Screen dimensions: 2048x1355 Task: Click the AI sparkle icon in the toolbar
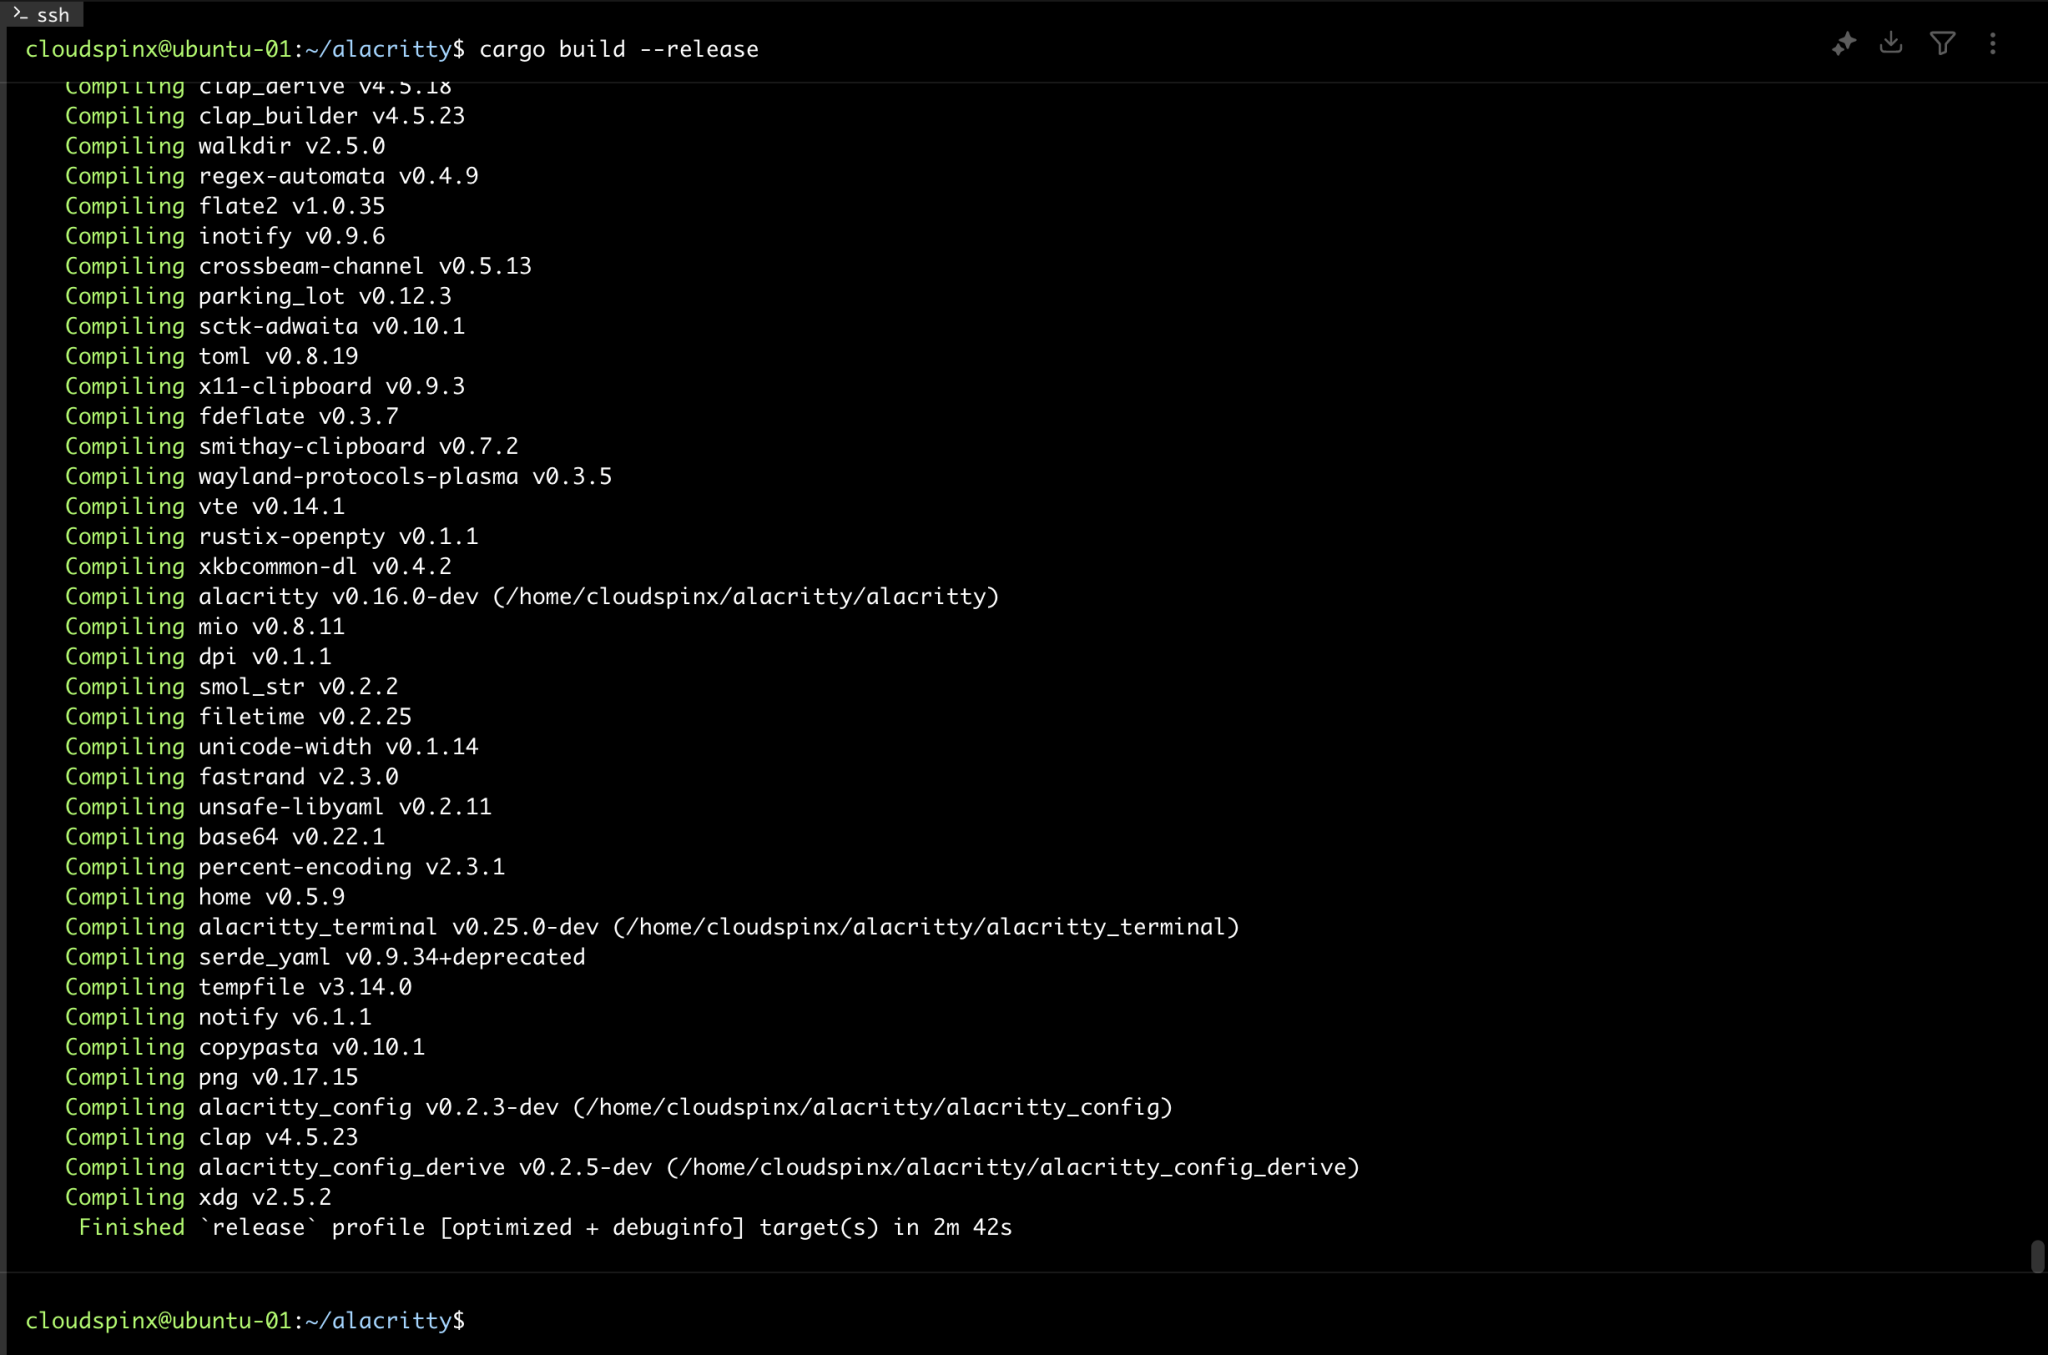coord(1843,44)
